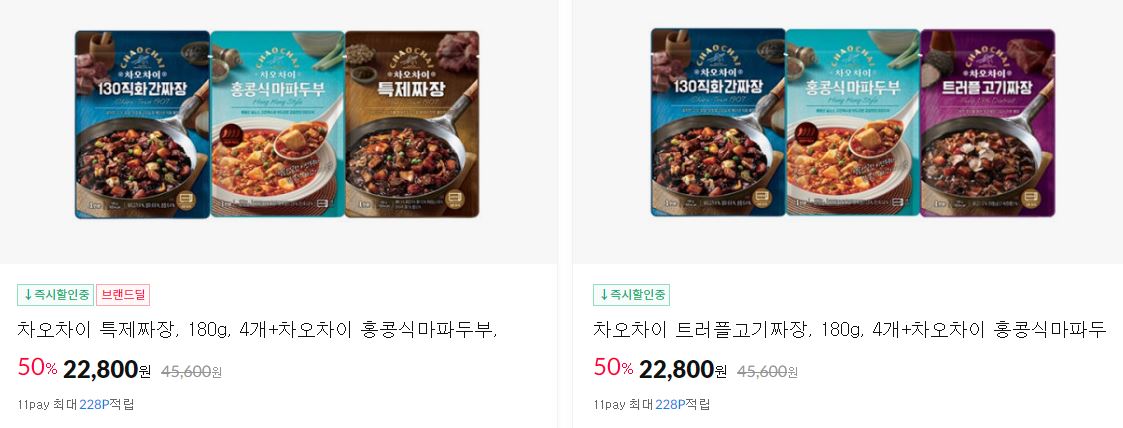
Task: Click the 특제짜장 brown pouch image
Action: pos(412,124)
